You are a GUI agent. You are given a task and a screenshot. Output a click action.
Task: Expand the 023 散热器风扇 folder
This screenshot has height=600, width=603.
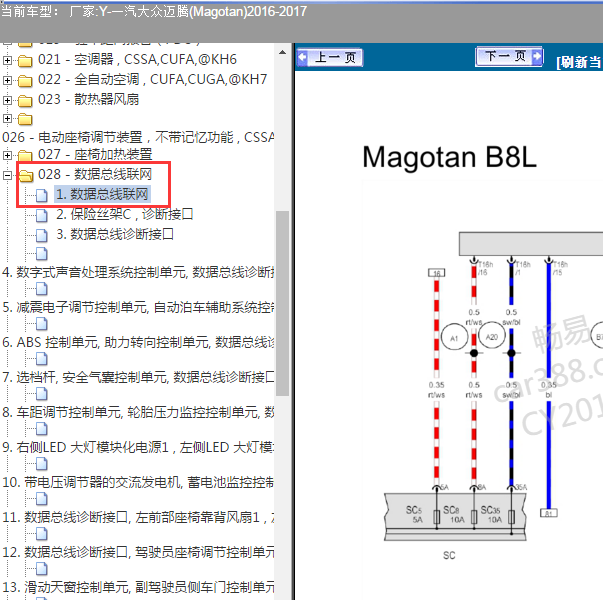coord(7,100)
